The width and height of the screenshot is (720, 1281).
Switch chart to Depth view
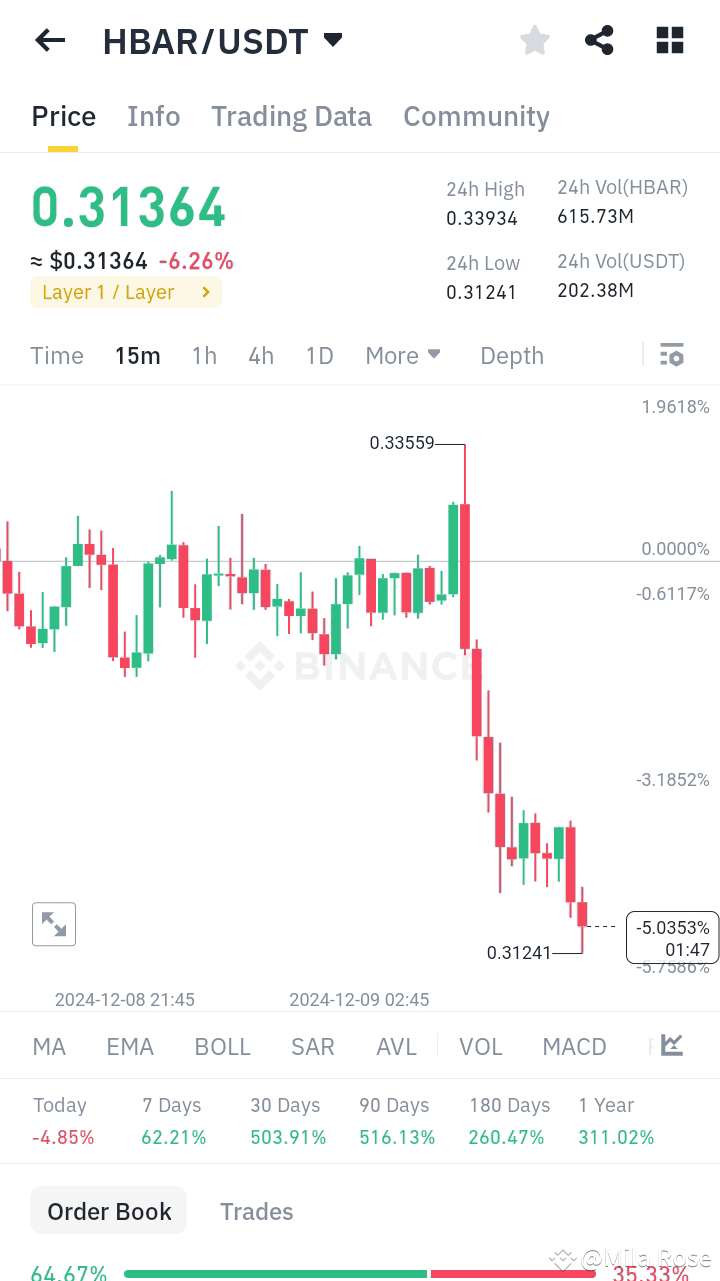511,355
